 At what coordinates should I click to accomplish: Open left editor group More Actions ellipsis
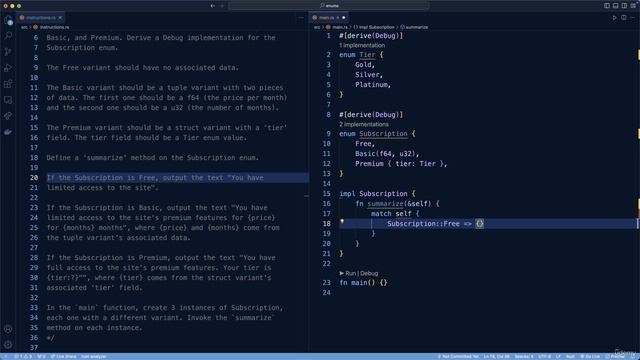[x=301, y=18]
